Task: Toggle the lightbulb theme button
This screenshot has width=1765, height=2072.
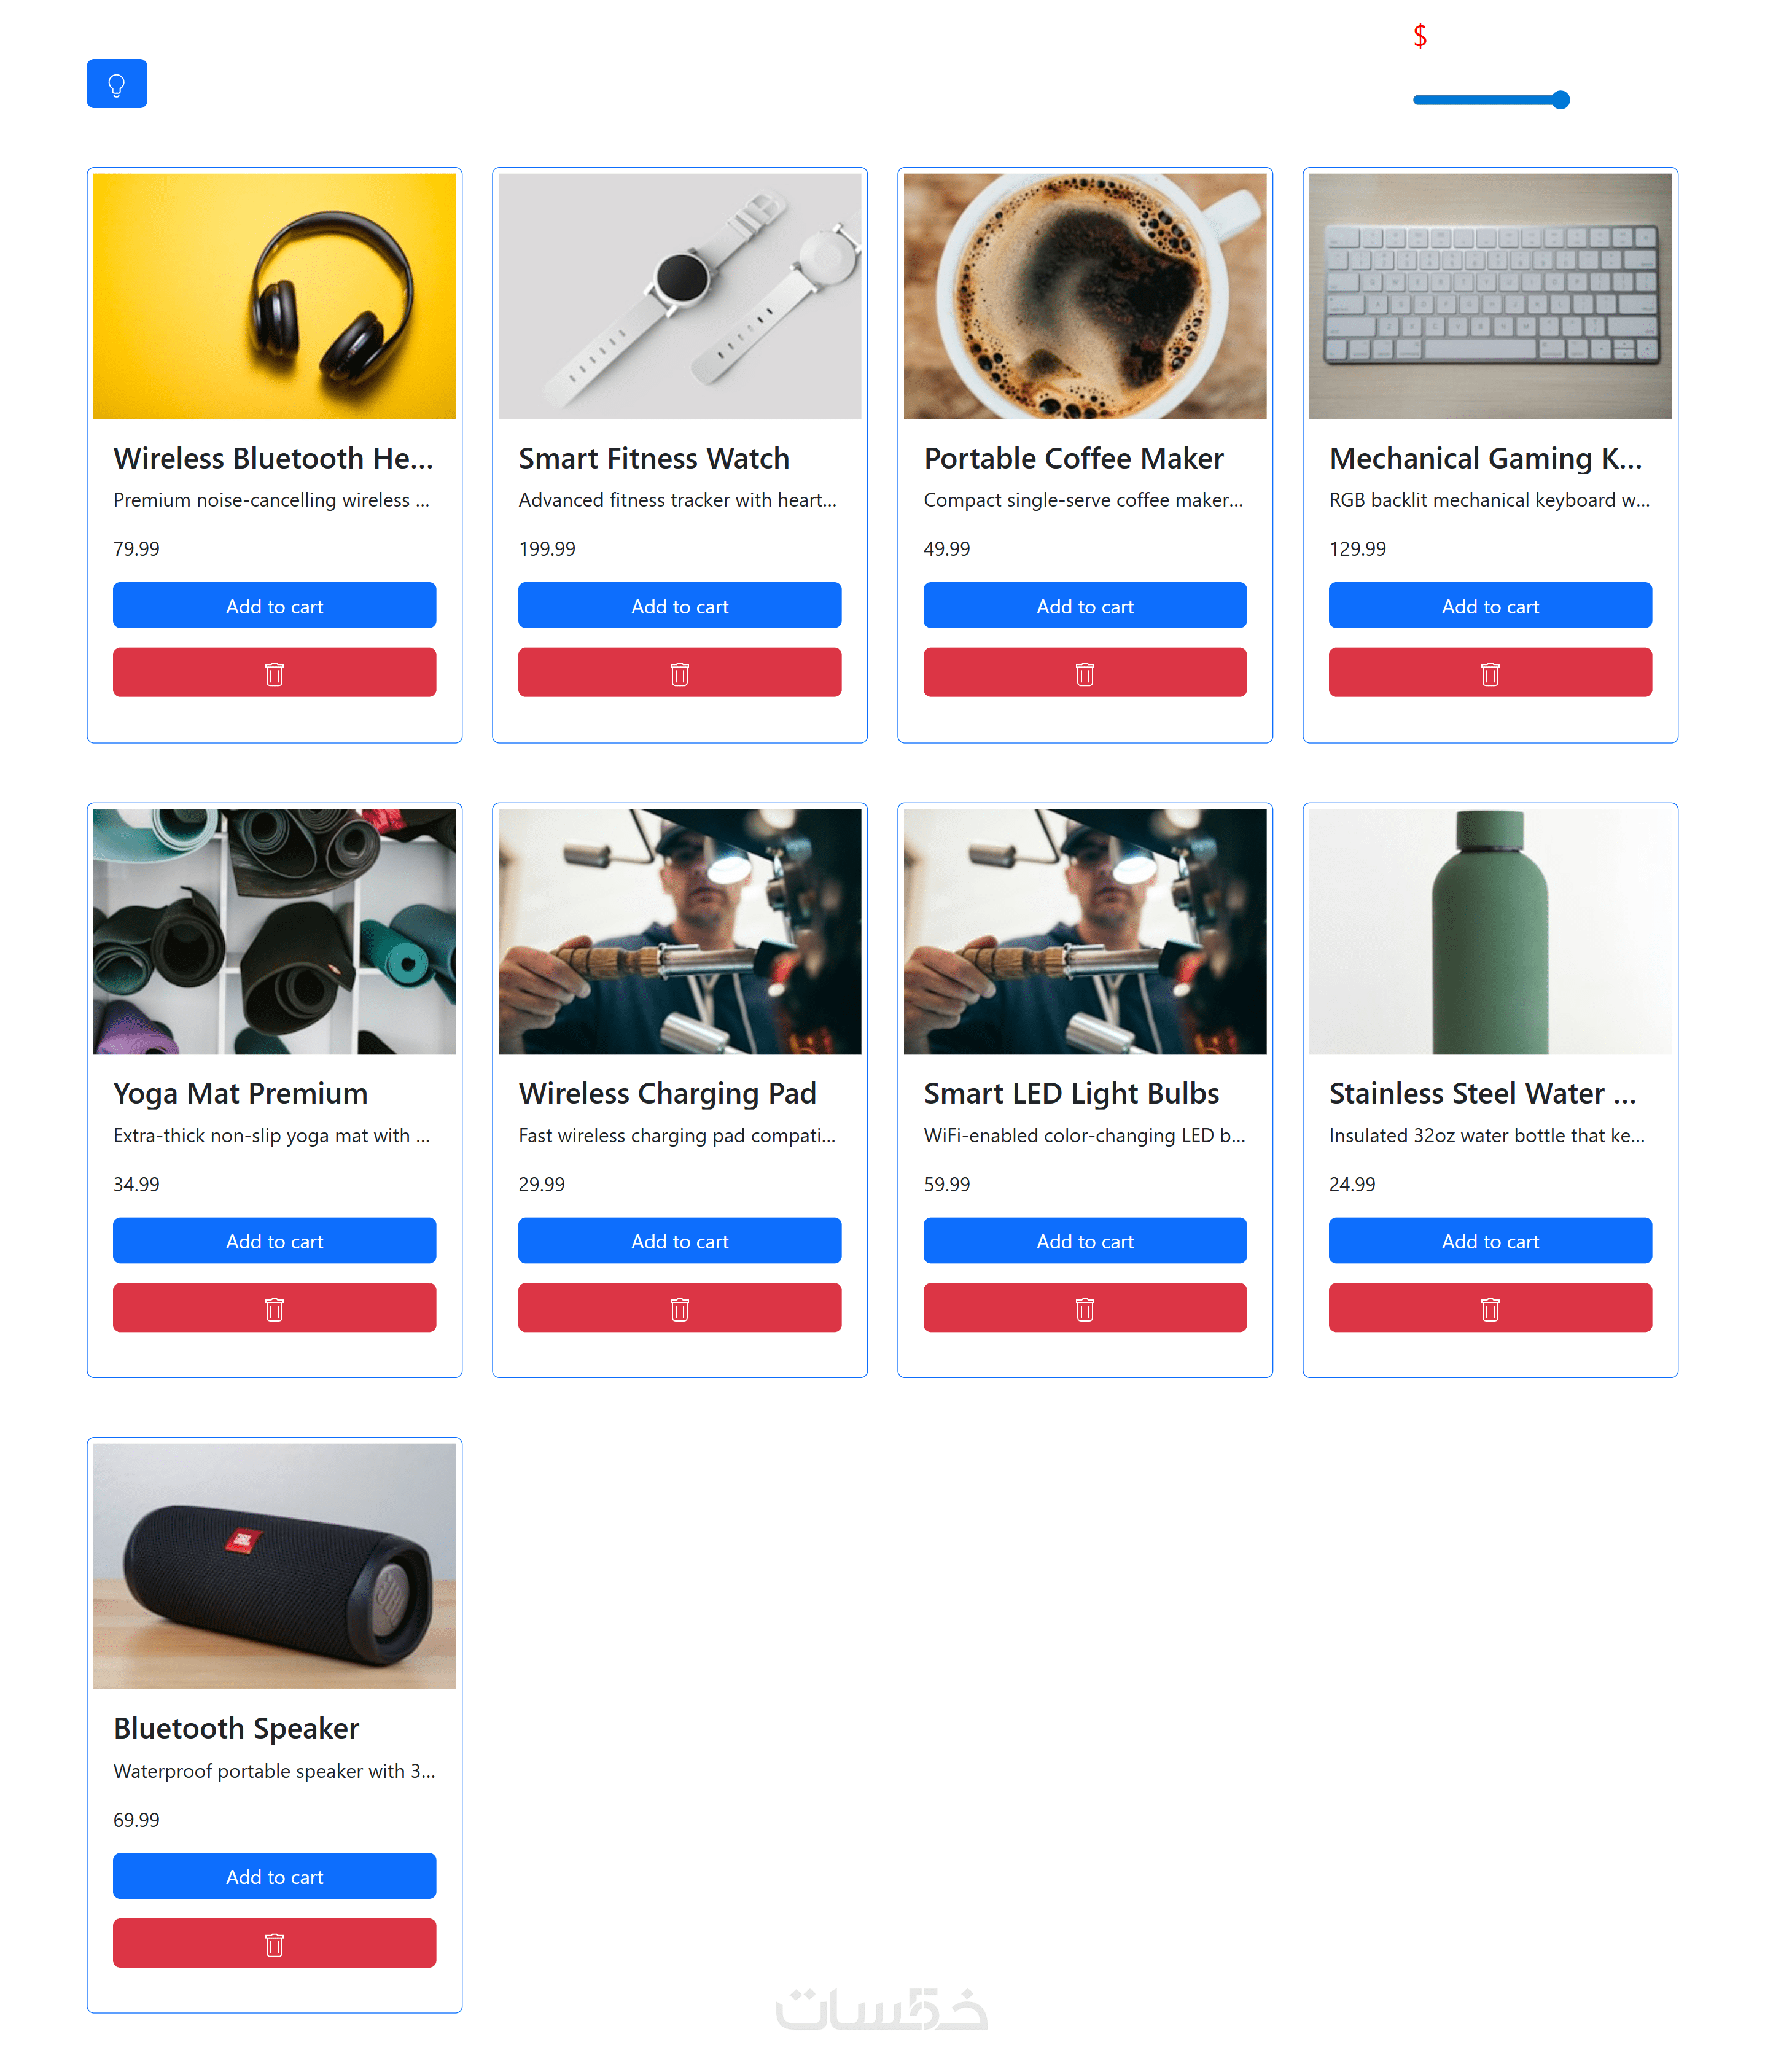Action: point(117,84)
